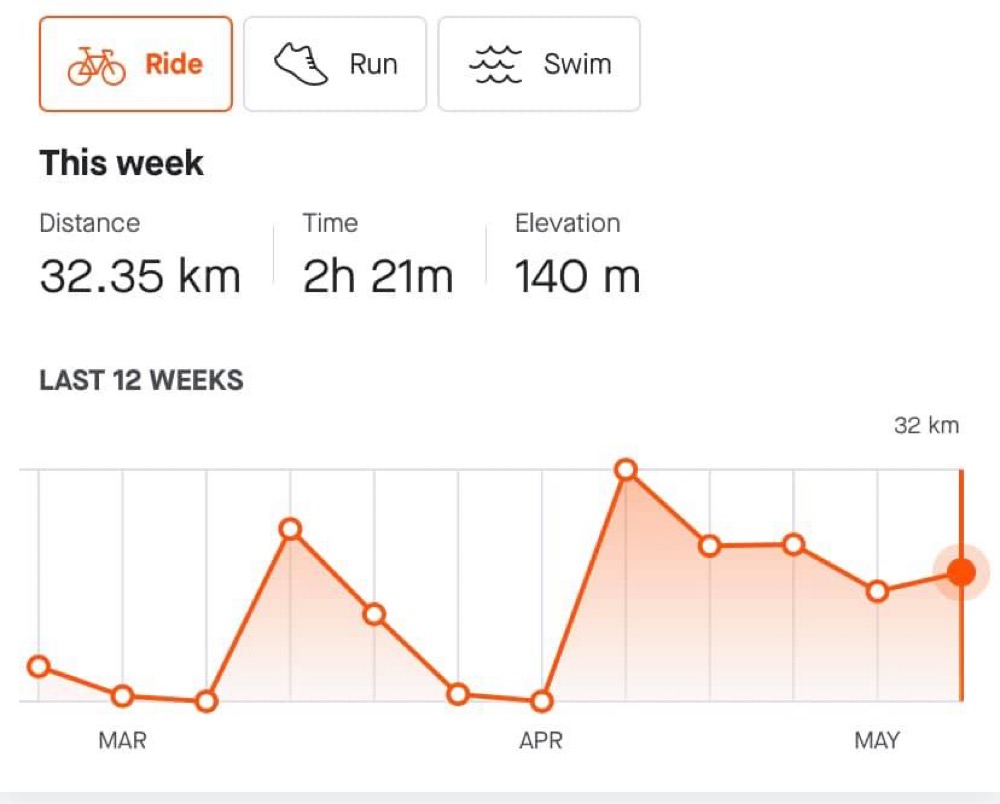Click the 140 m elevation value
The image size is (1000, 804).
point(577,276)
